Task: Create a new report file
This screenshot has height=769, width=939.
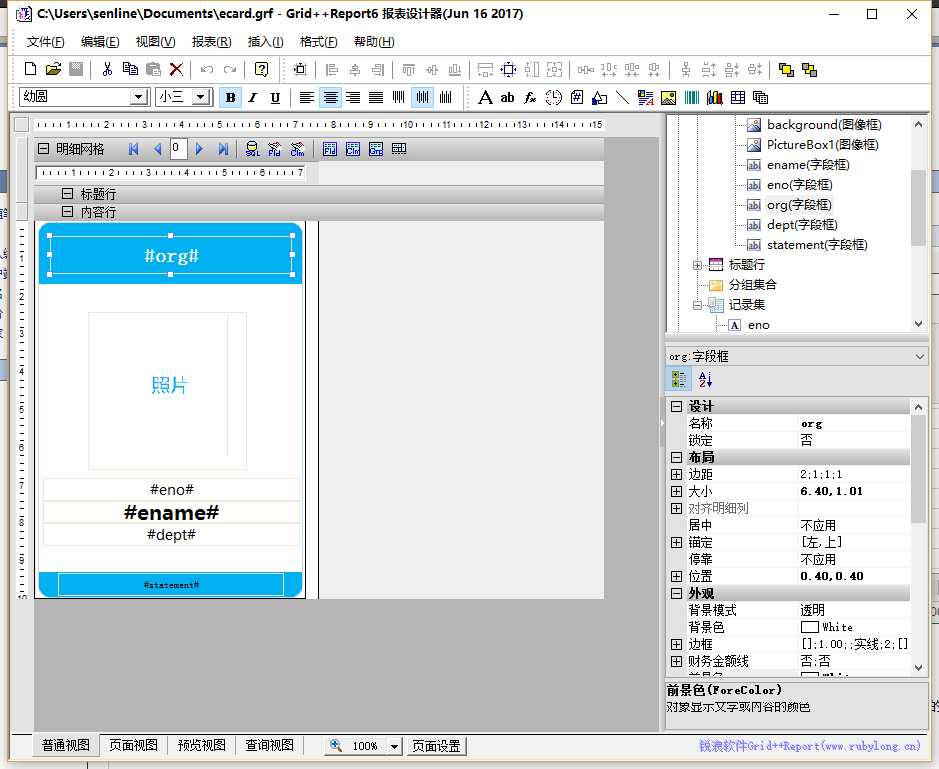Action: [30, 69]
